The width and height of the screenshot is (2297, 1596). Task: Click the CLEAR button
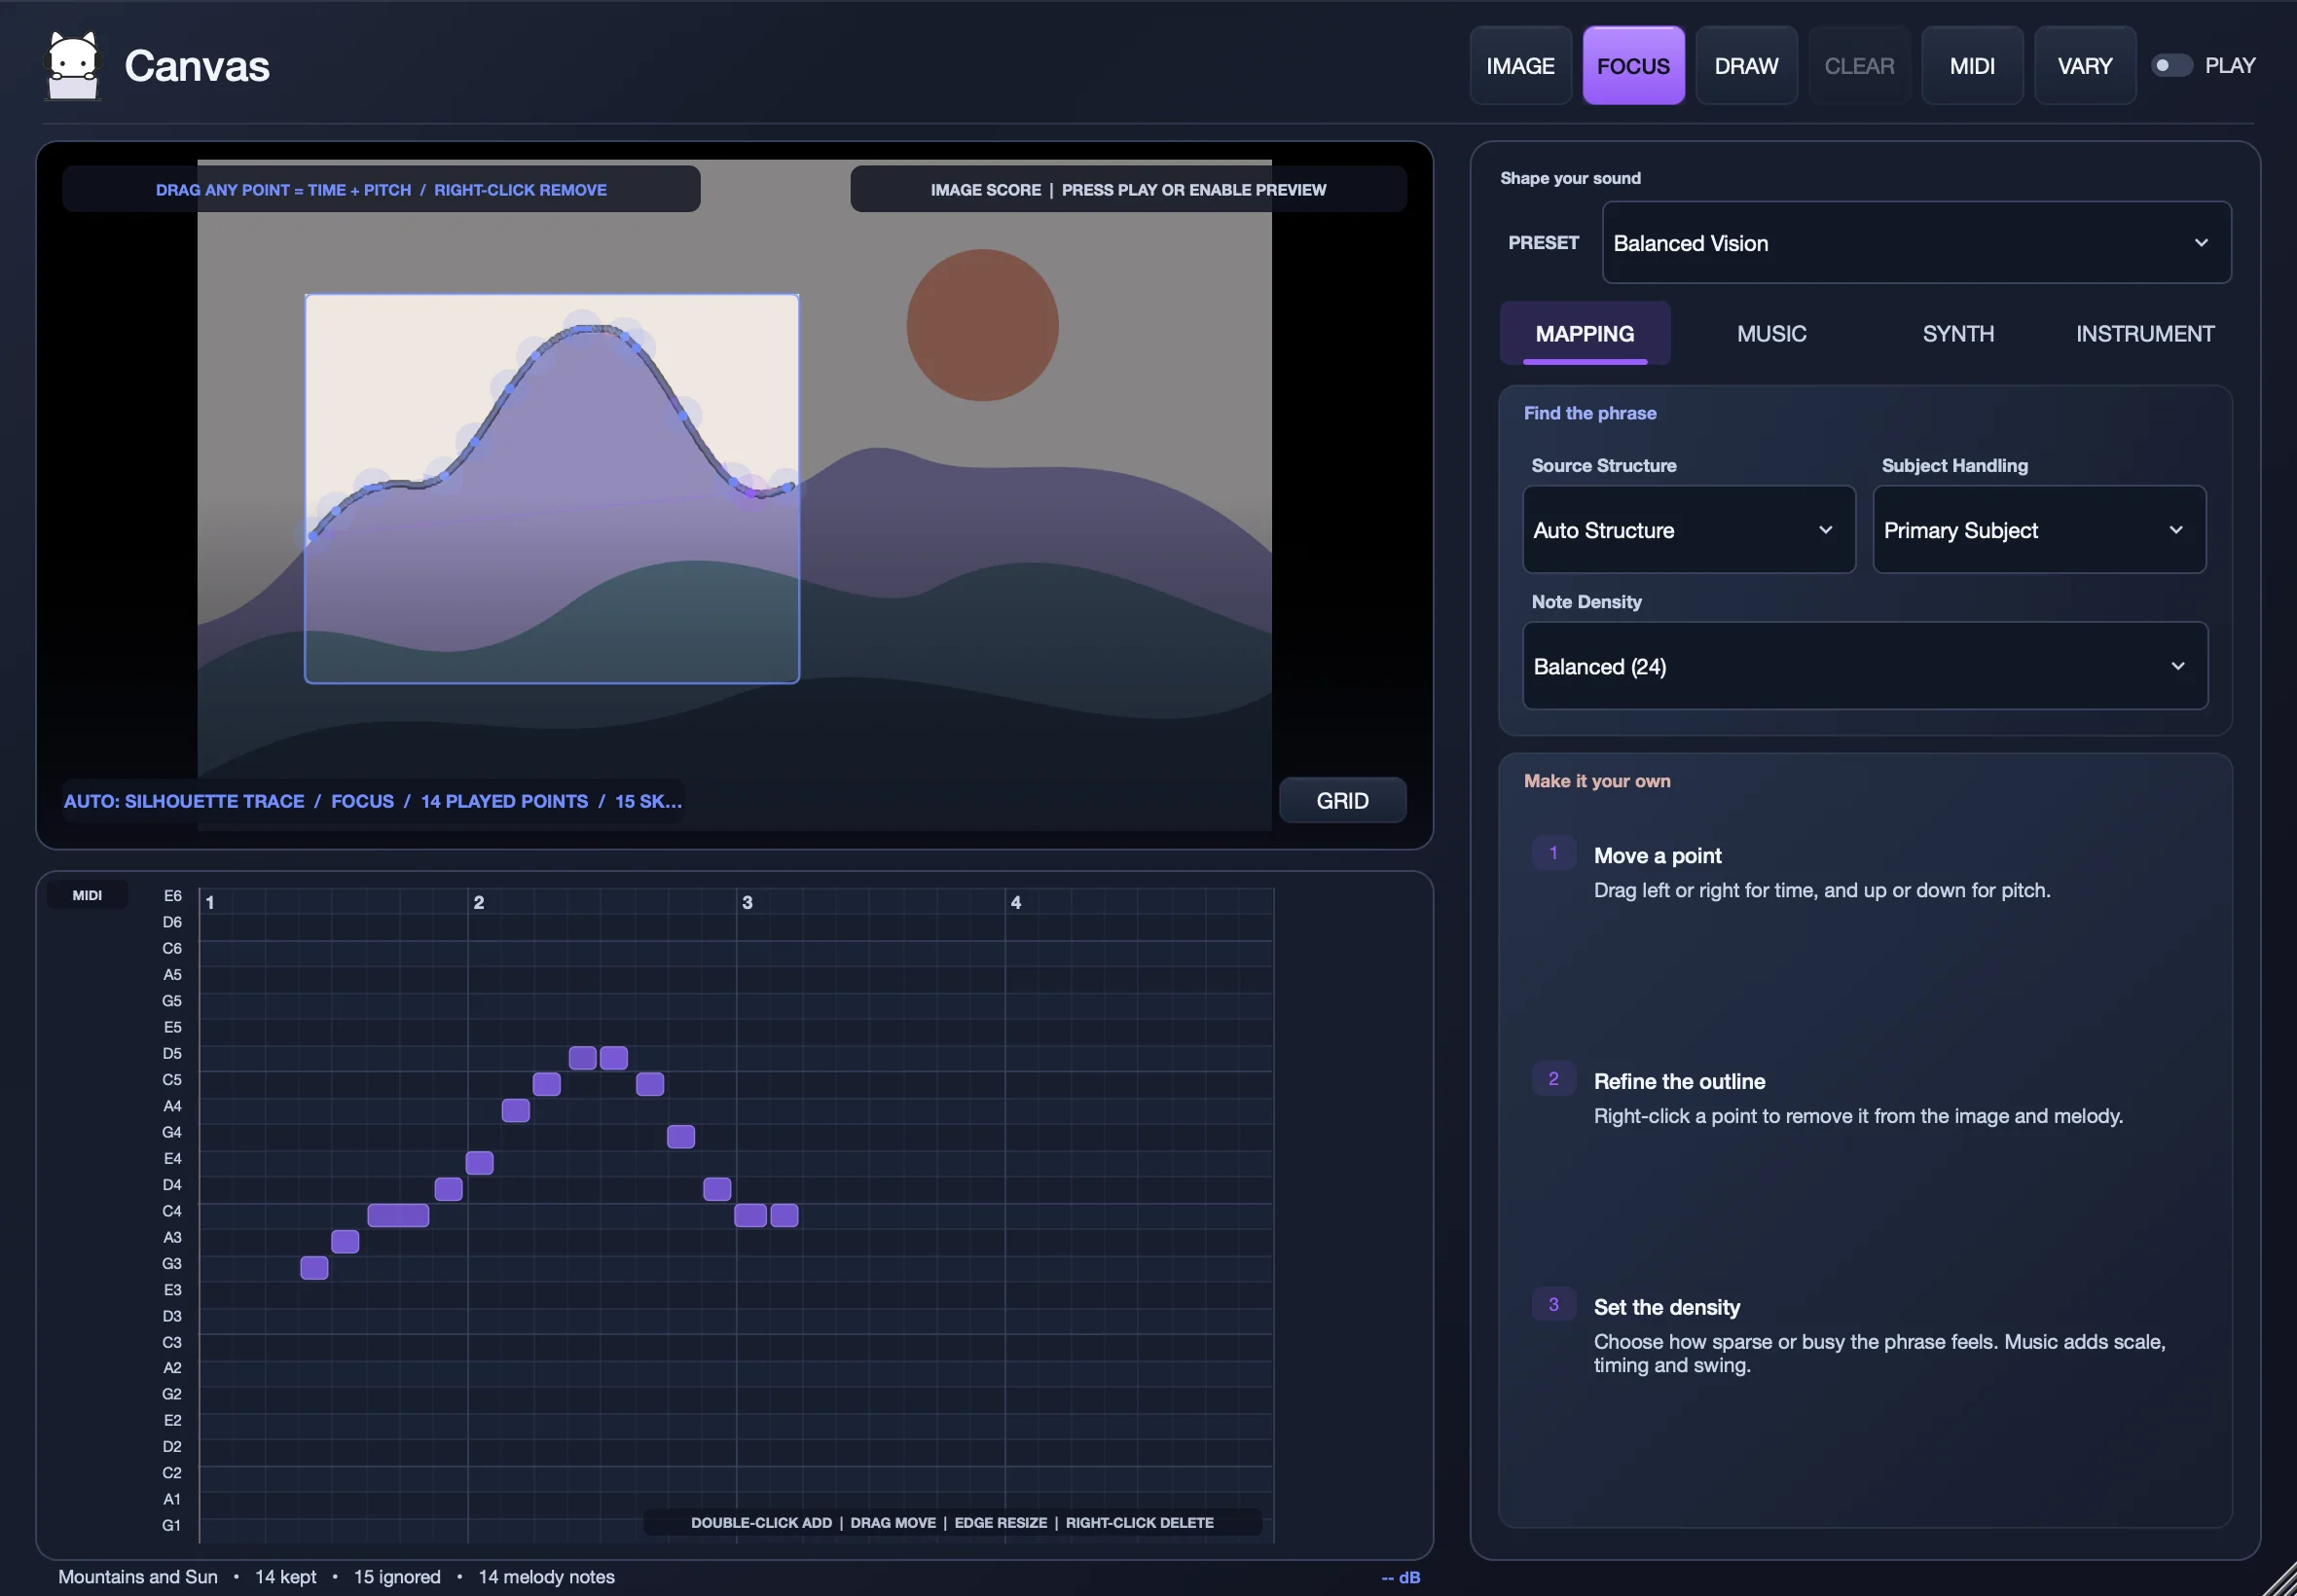[1859, 66]
